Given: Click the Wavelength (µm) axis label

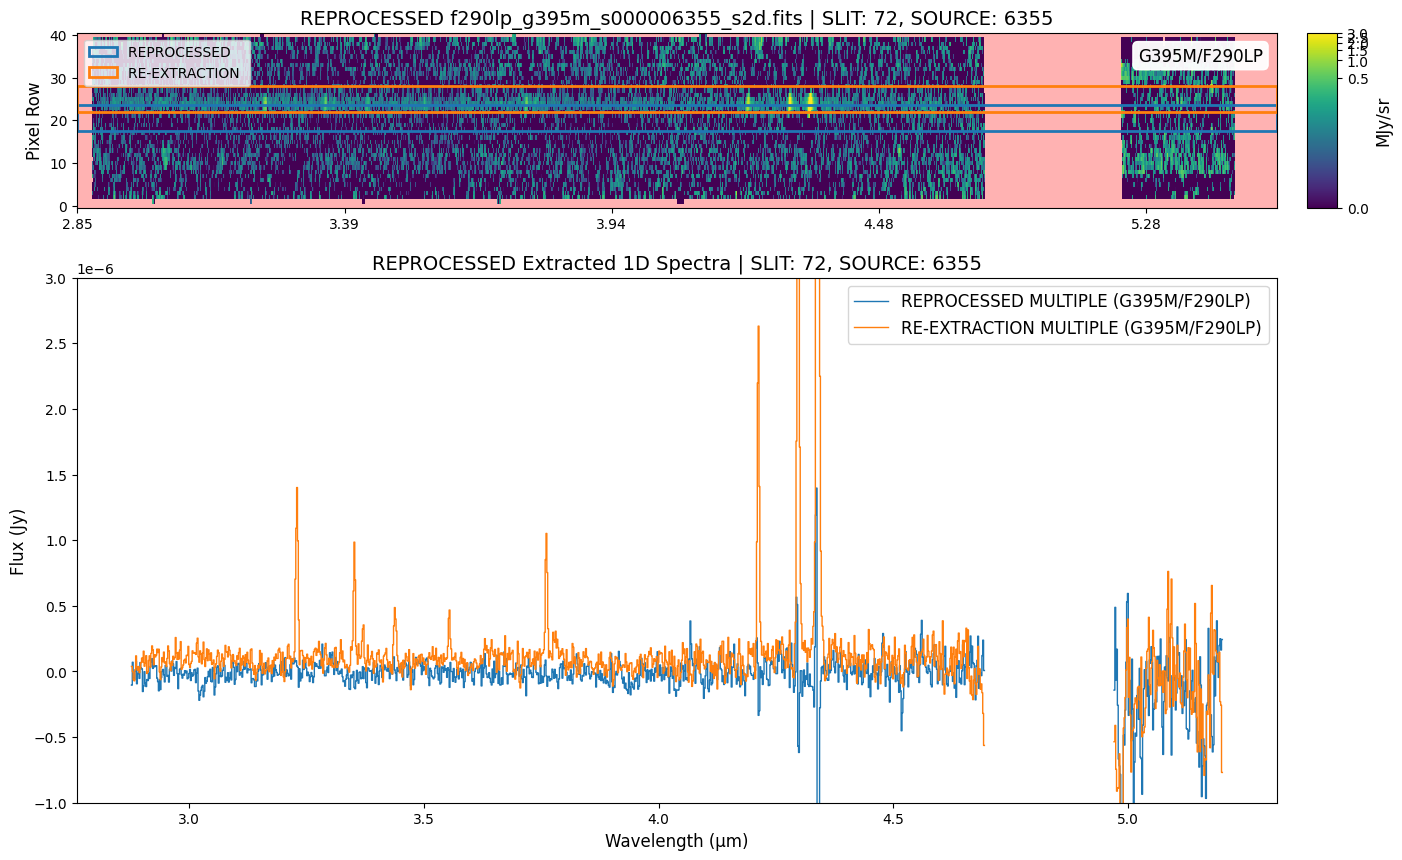Looking at the screenshot, I should (676, 841).
